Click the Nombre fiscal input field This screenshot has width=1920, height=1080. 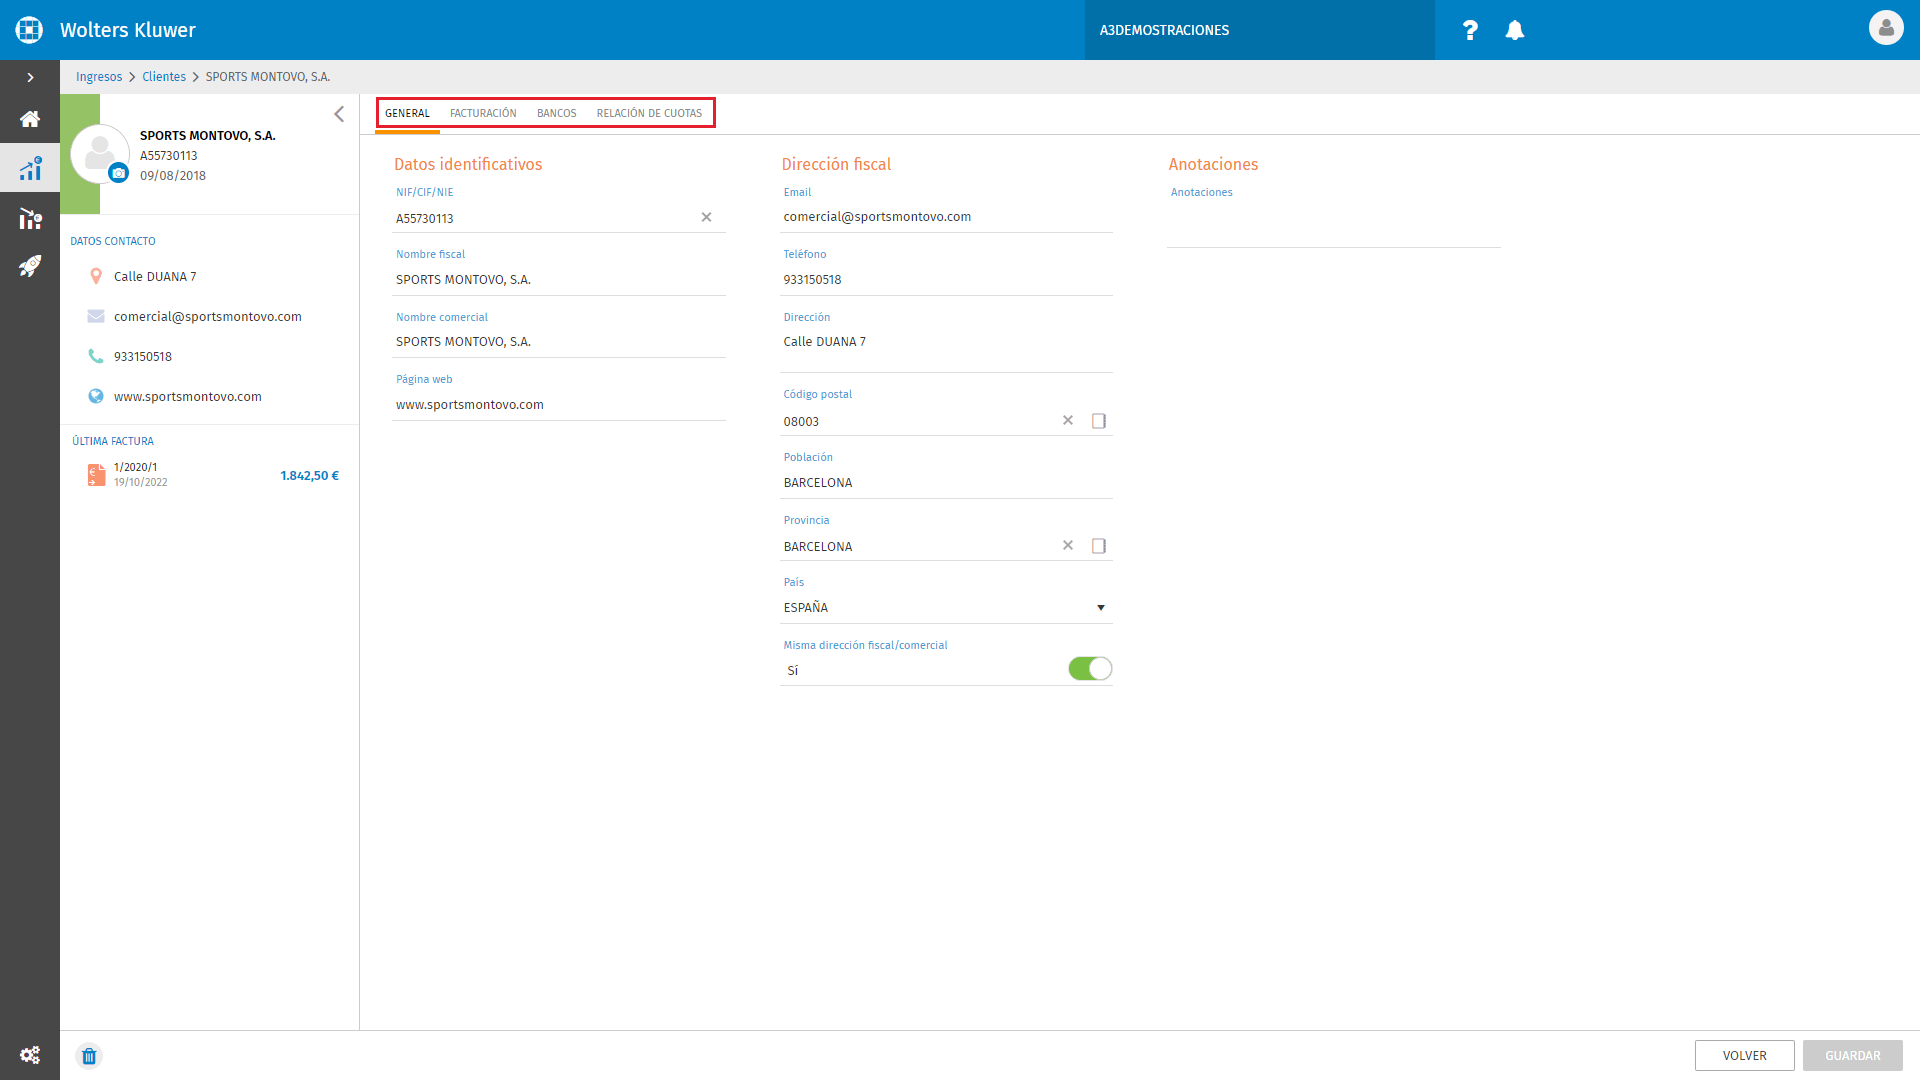click(x=559, y=279)
